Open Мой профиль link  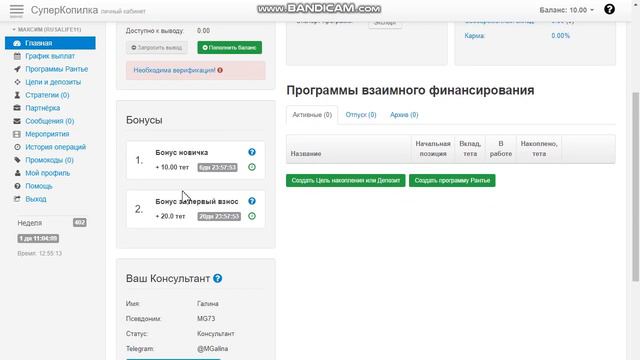click(x=47, y=173)
